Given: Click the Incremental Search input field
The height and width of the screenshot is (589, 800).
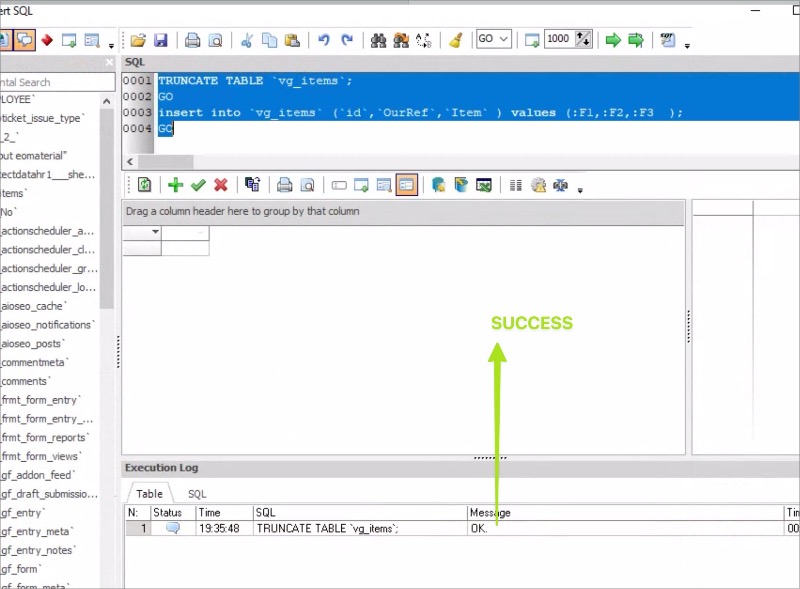Looking at the screenshot, I should coord(57,82).
